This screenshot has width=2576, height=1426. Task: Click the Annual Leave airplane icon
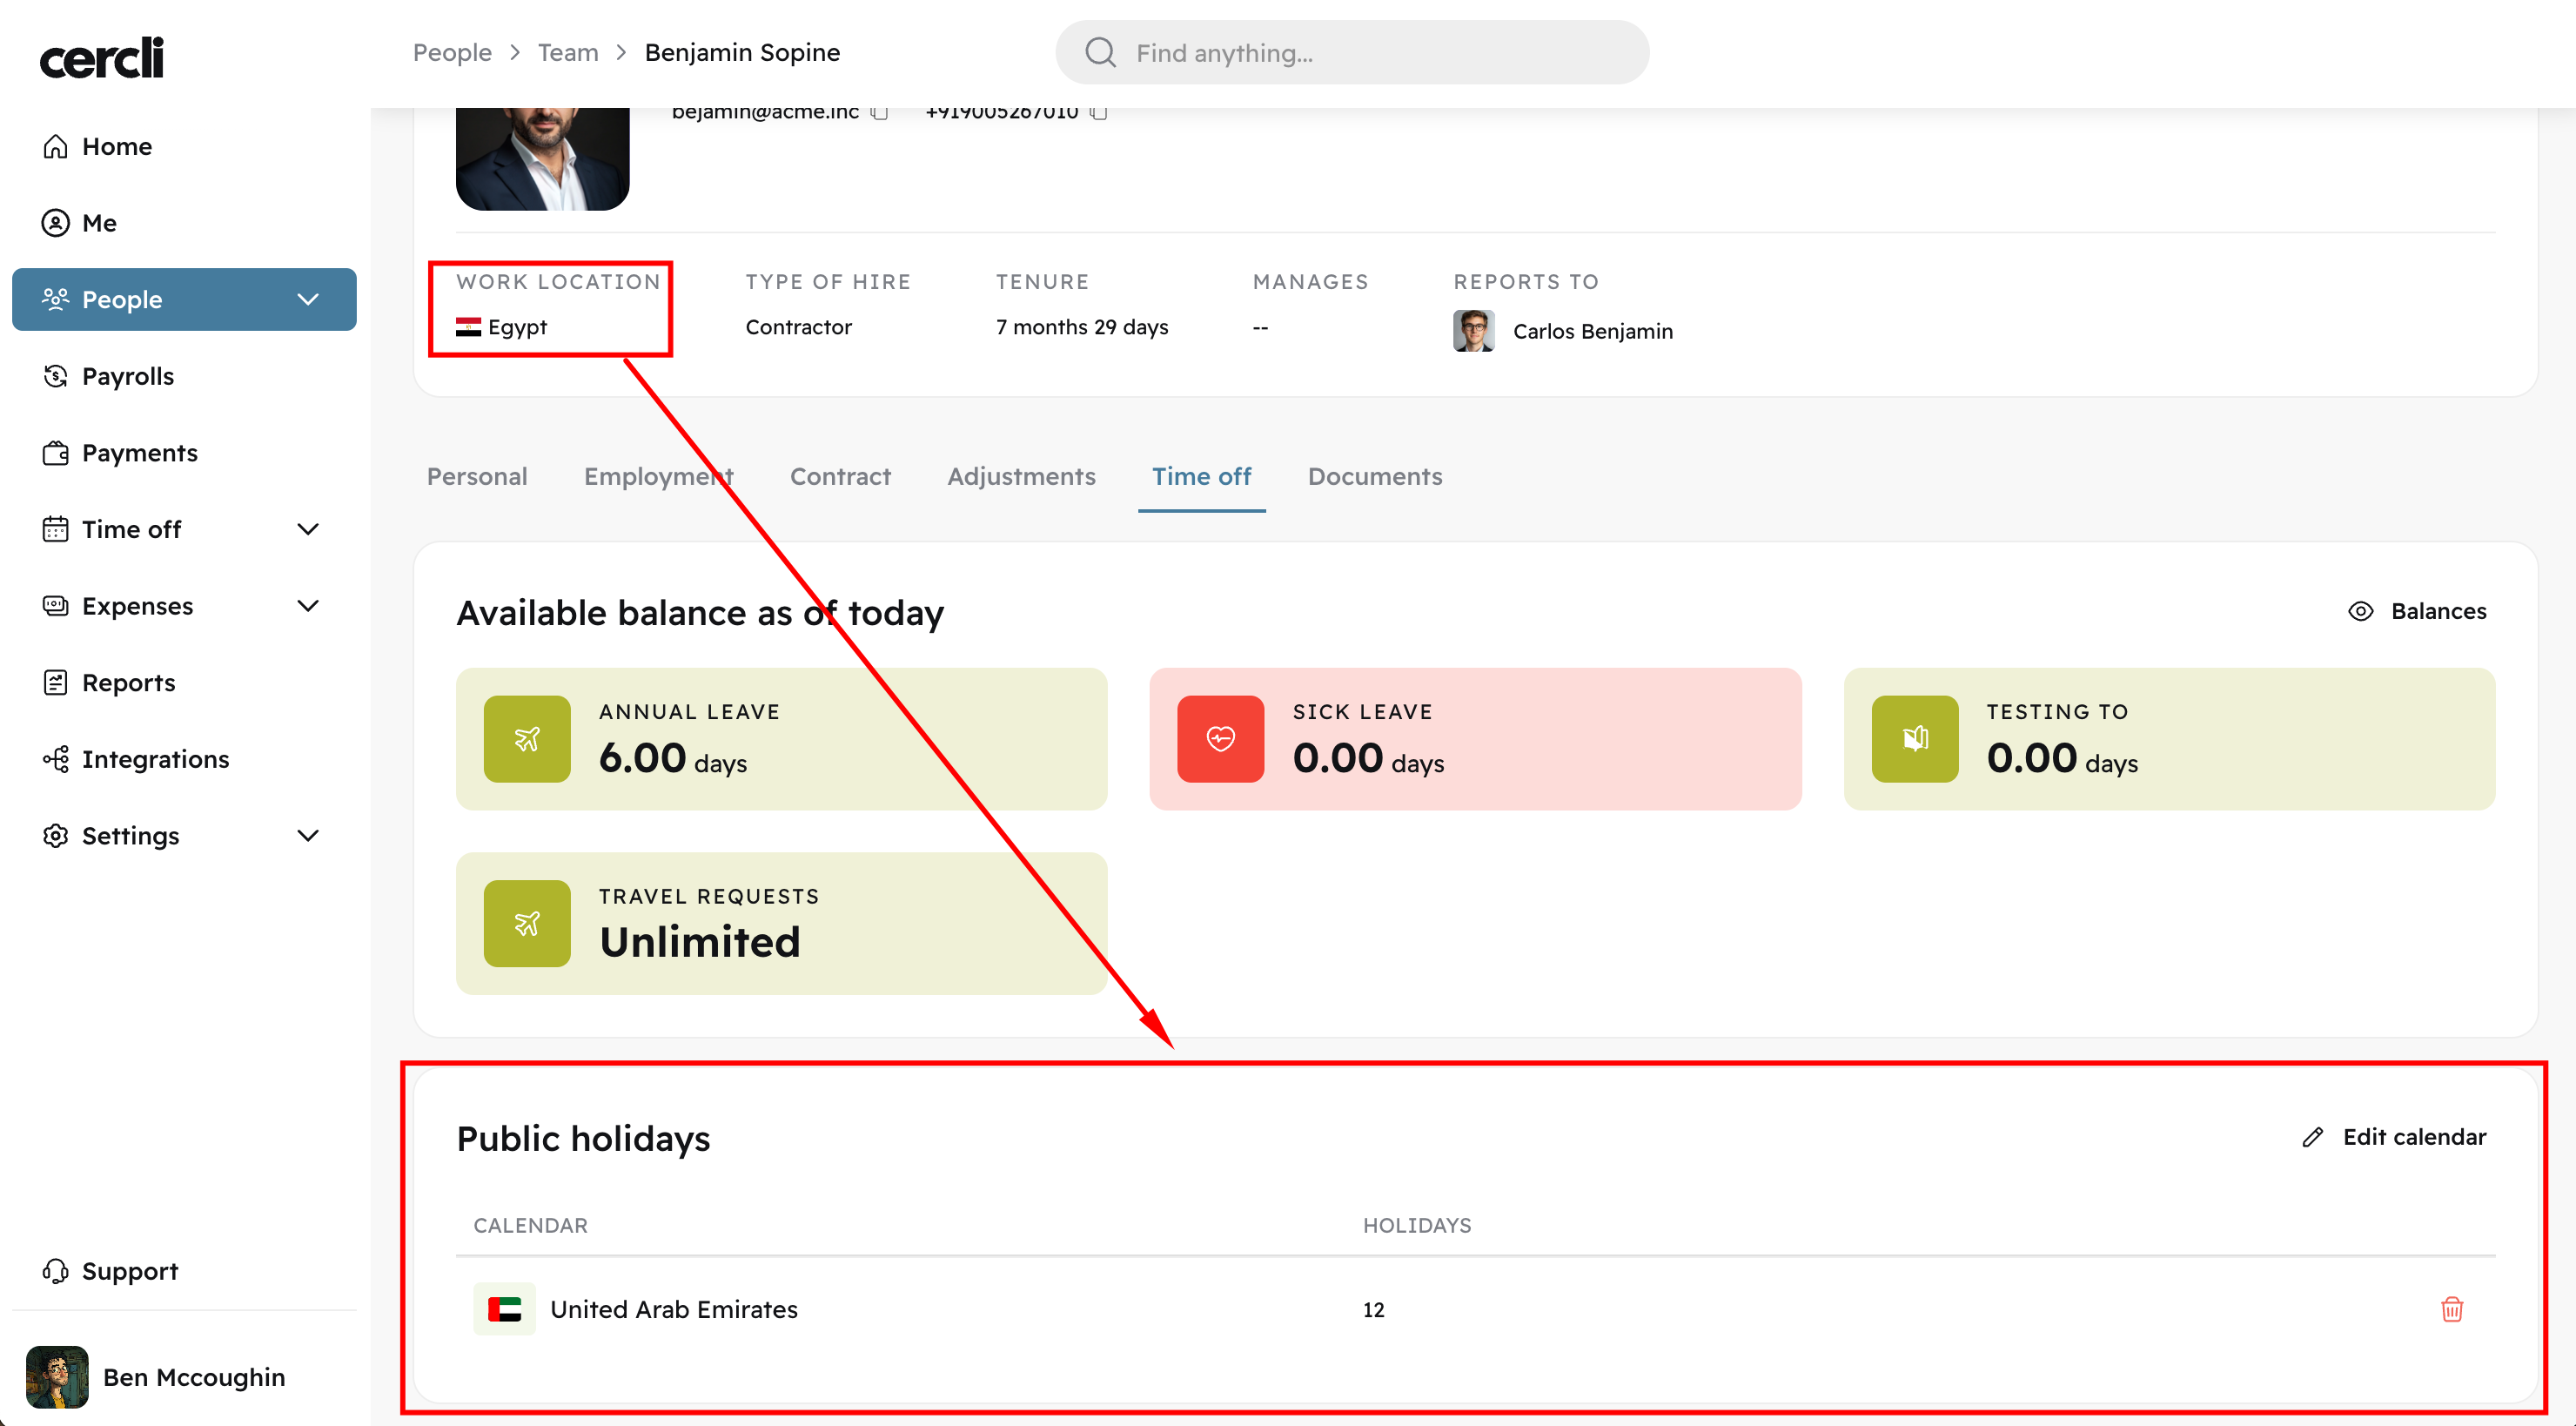pyautogui.click(x=527, y=739)
